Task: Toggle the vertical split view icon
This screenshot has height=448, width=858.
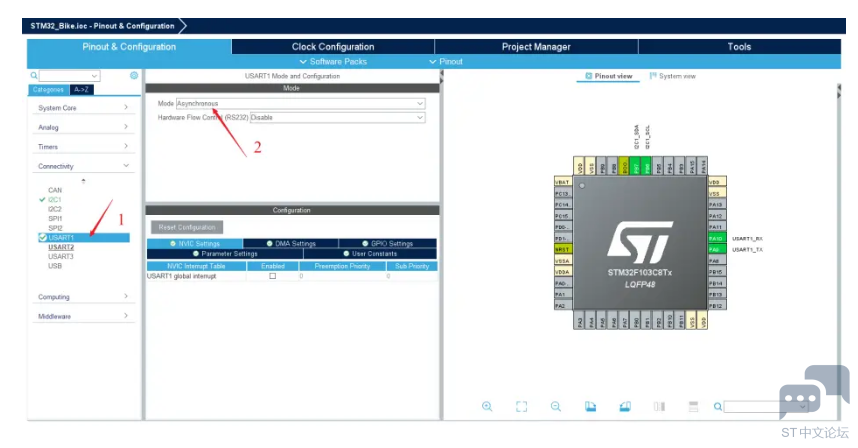Action: tap(659, 406)
